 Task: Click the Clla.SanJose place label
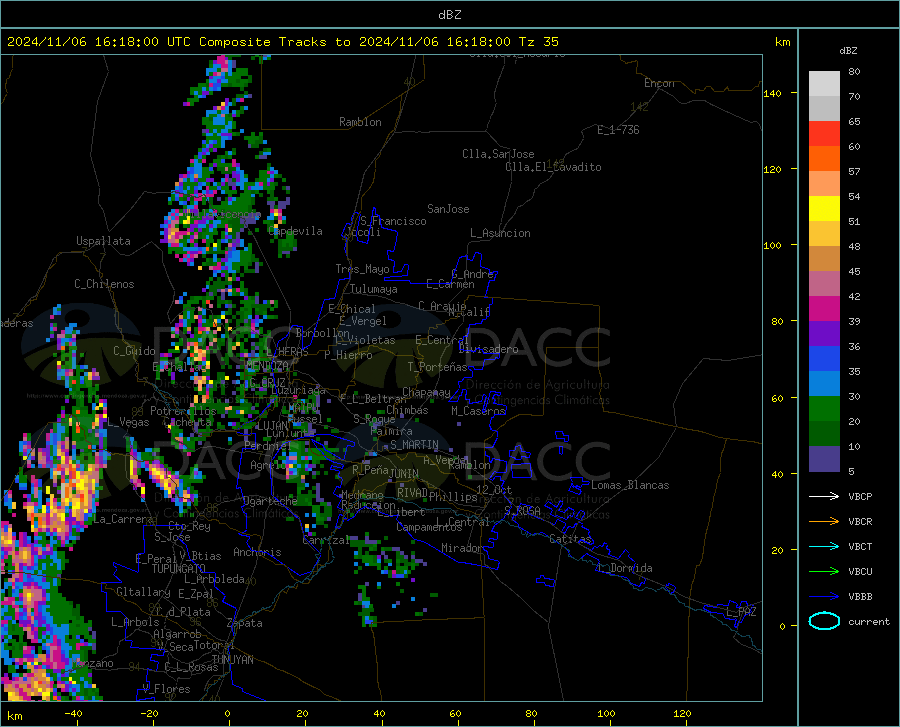coord(498,154)
